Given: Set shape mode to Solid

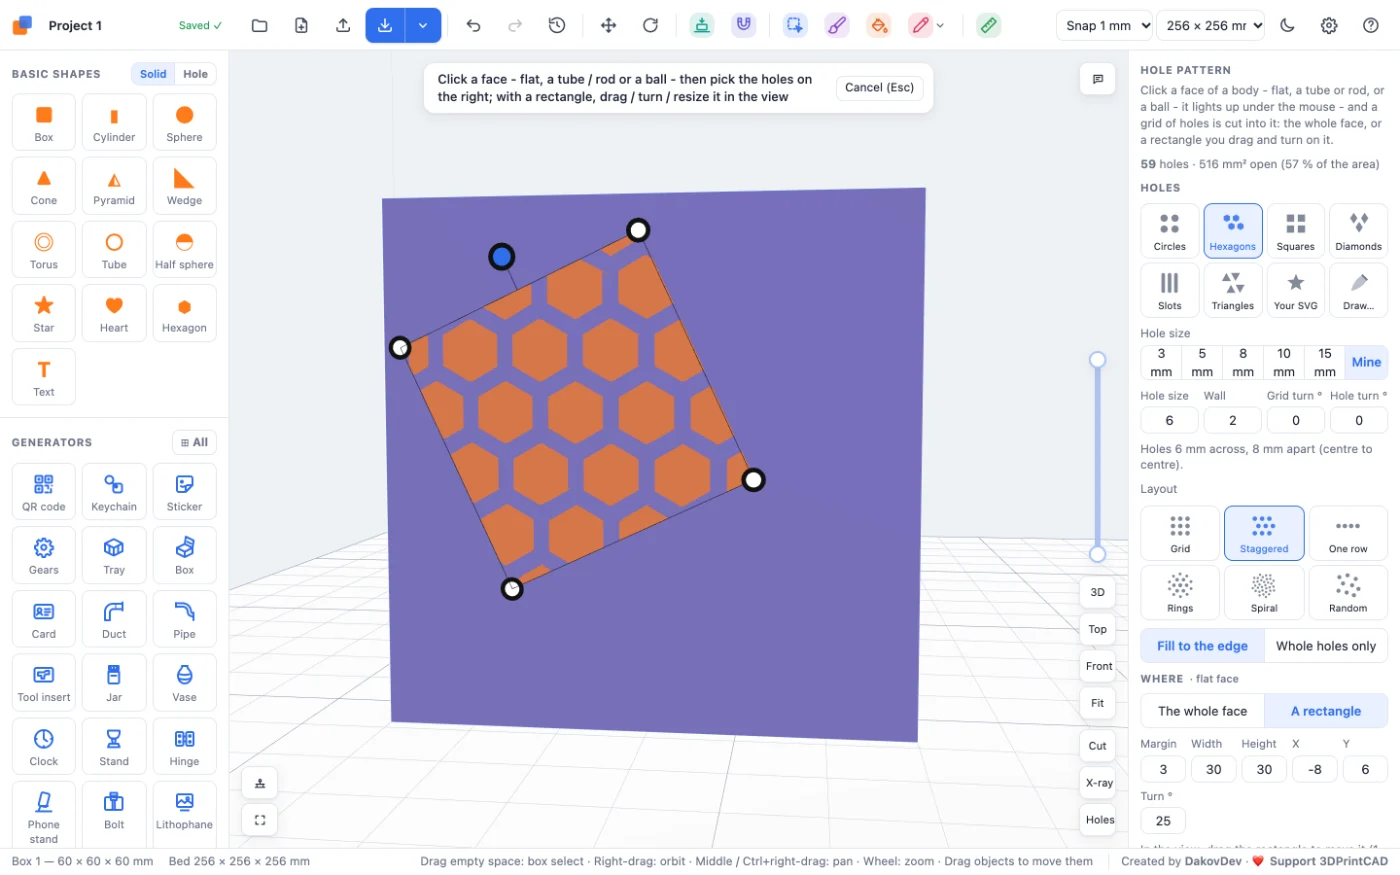Looking at the screenshot, I should click(153, 74).
